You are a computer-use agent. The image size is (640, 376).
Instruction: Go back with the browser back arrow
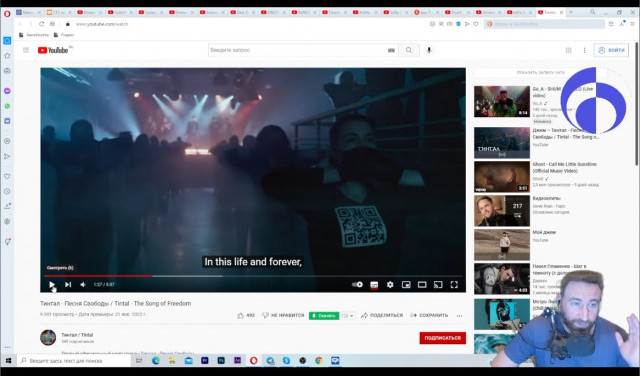[20, 24]
